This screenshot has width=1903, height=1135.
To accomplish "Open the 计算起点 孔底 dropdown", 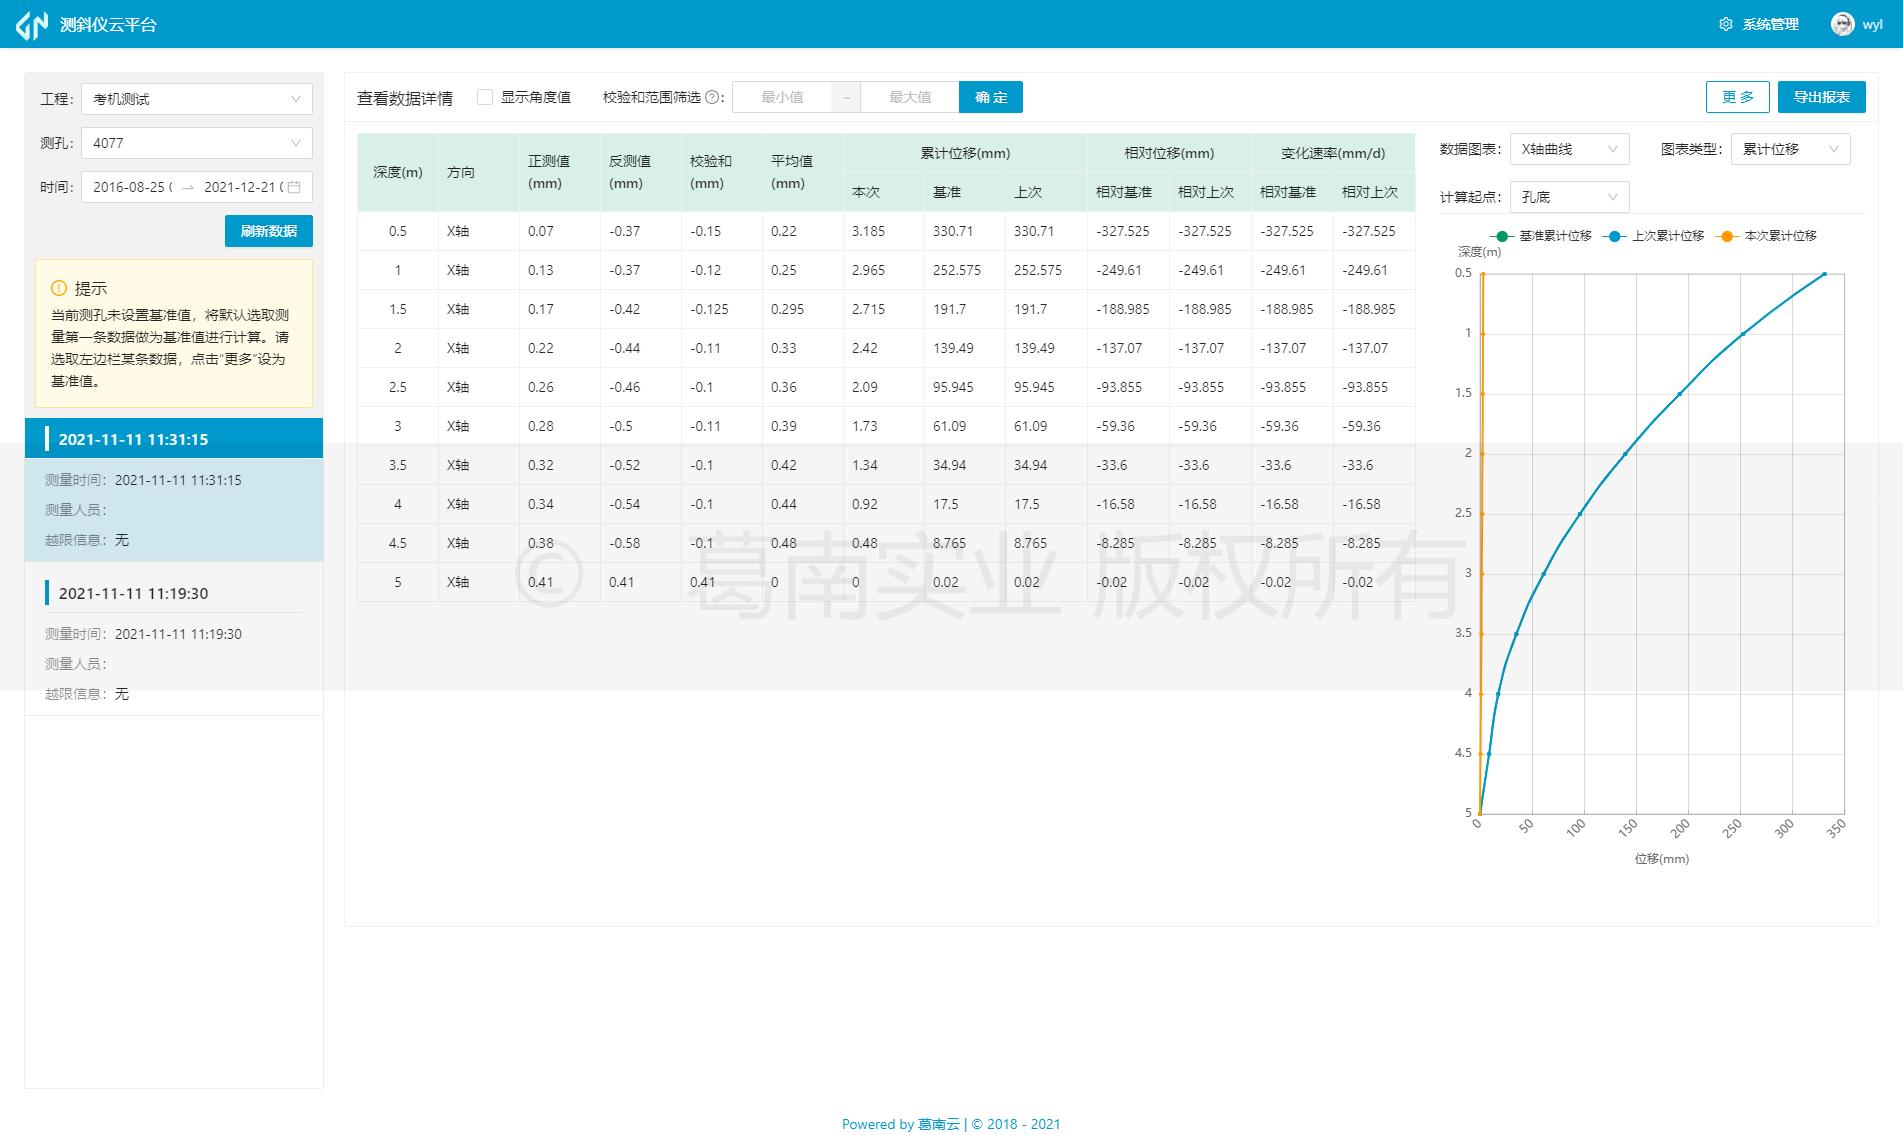I will [1570, 197].
